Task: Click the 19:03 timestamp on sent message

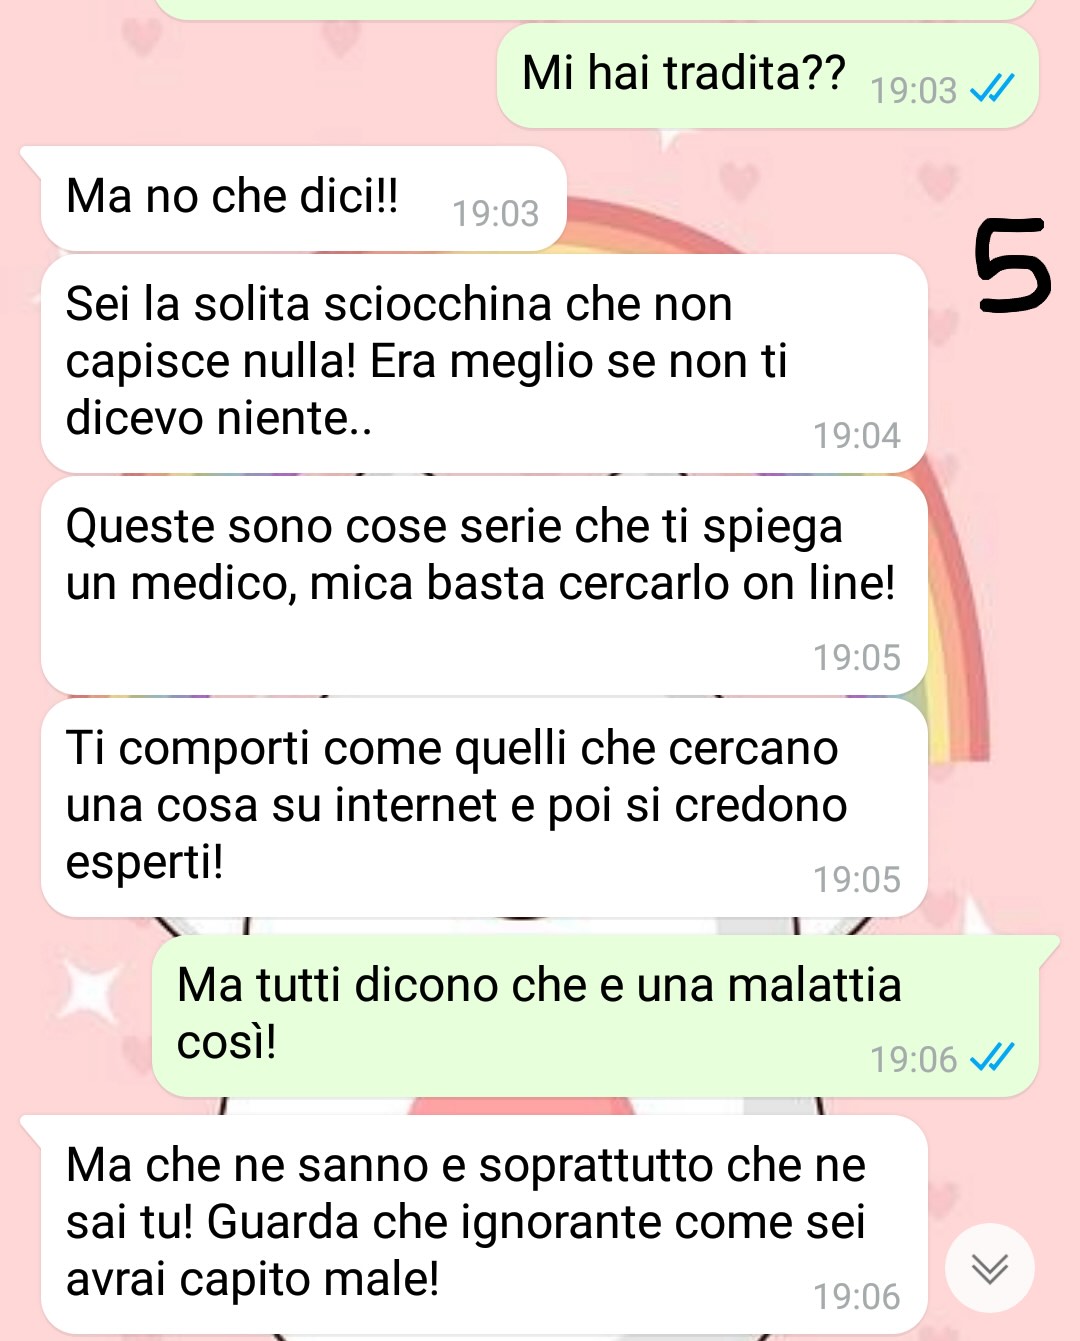Action: click(x=914, y=91)
